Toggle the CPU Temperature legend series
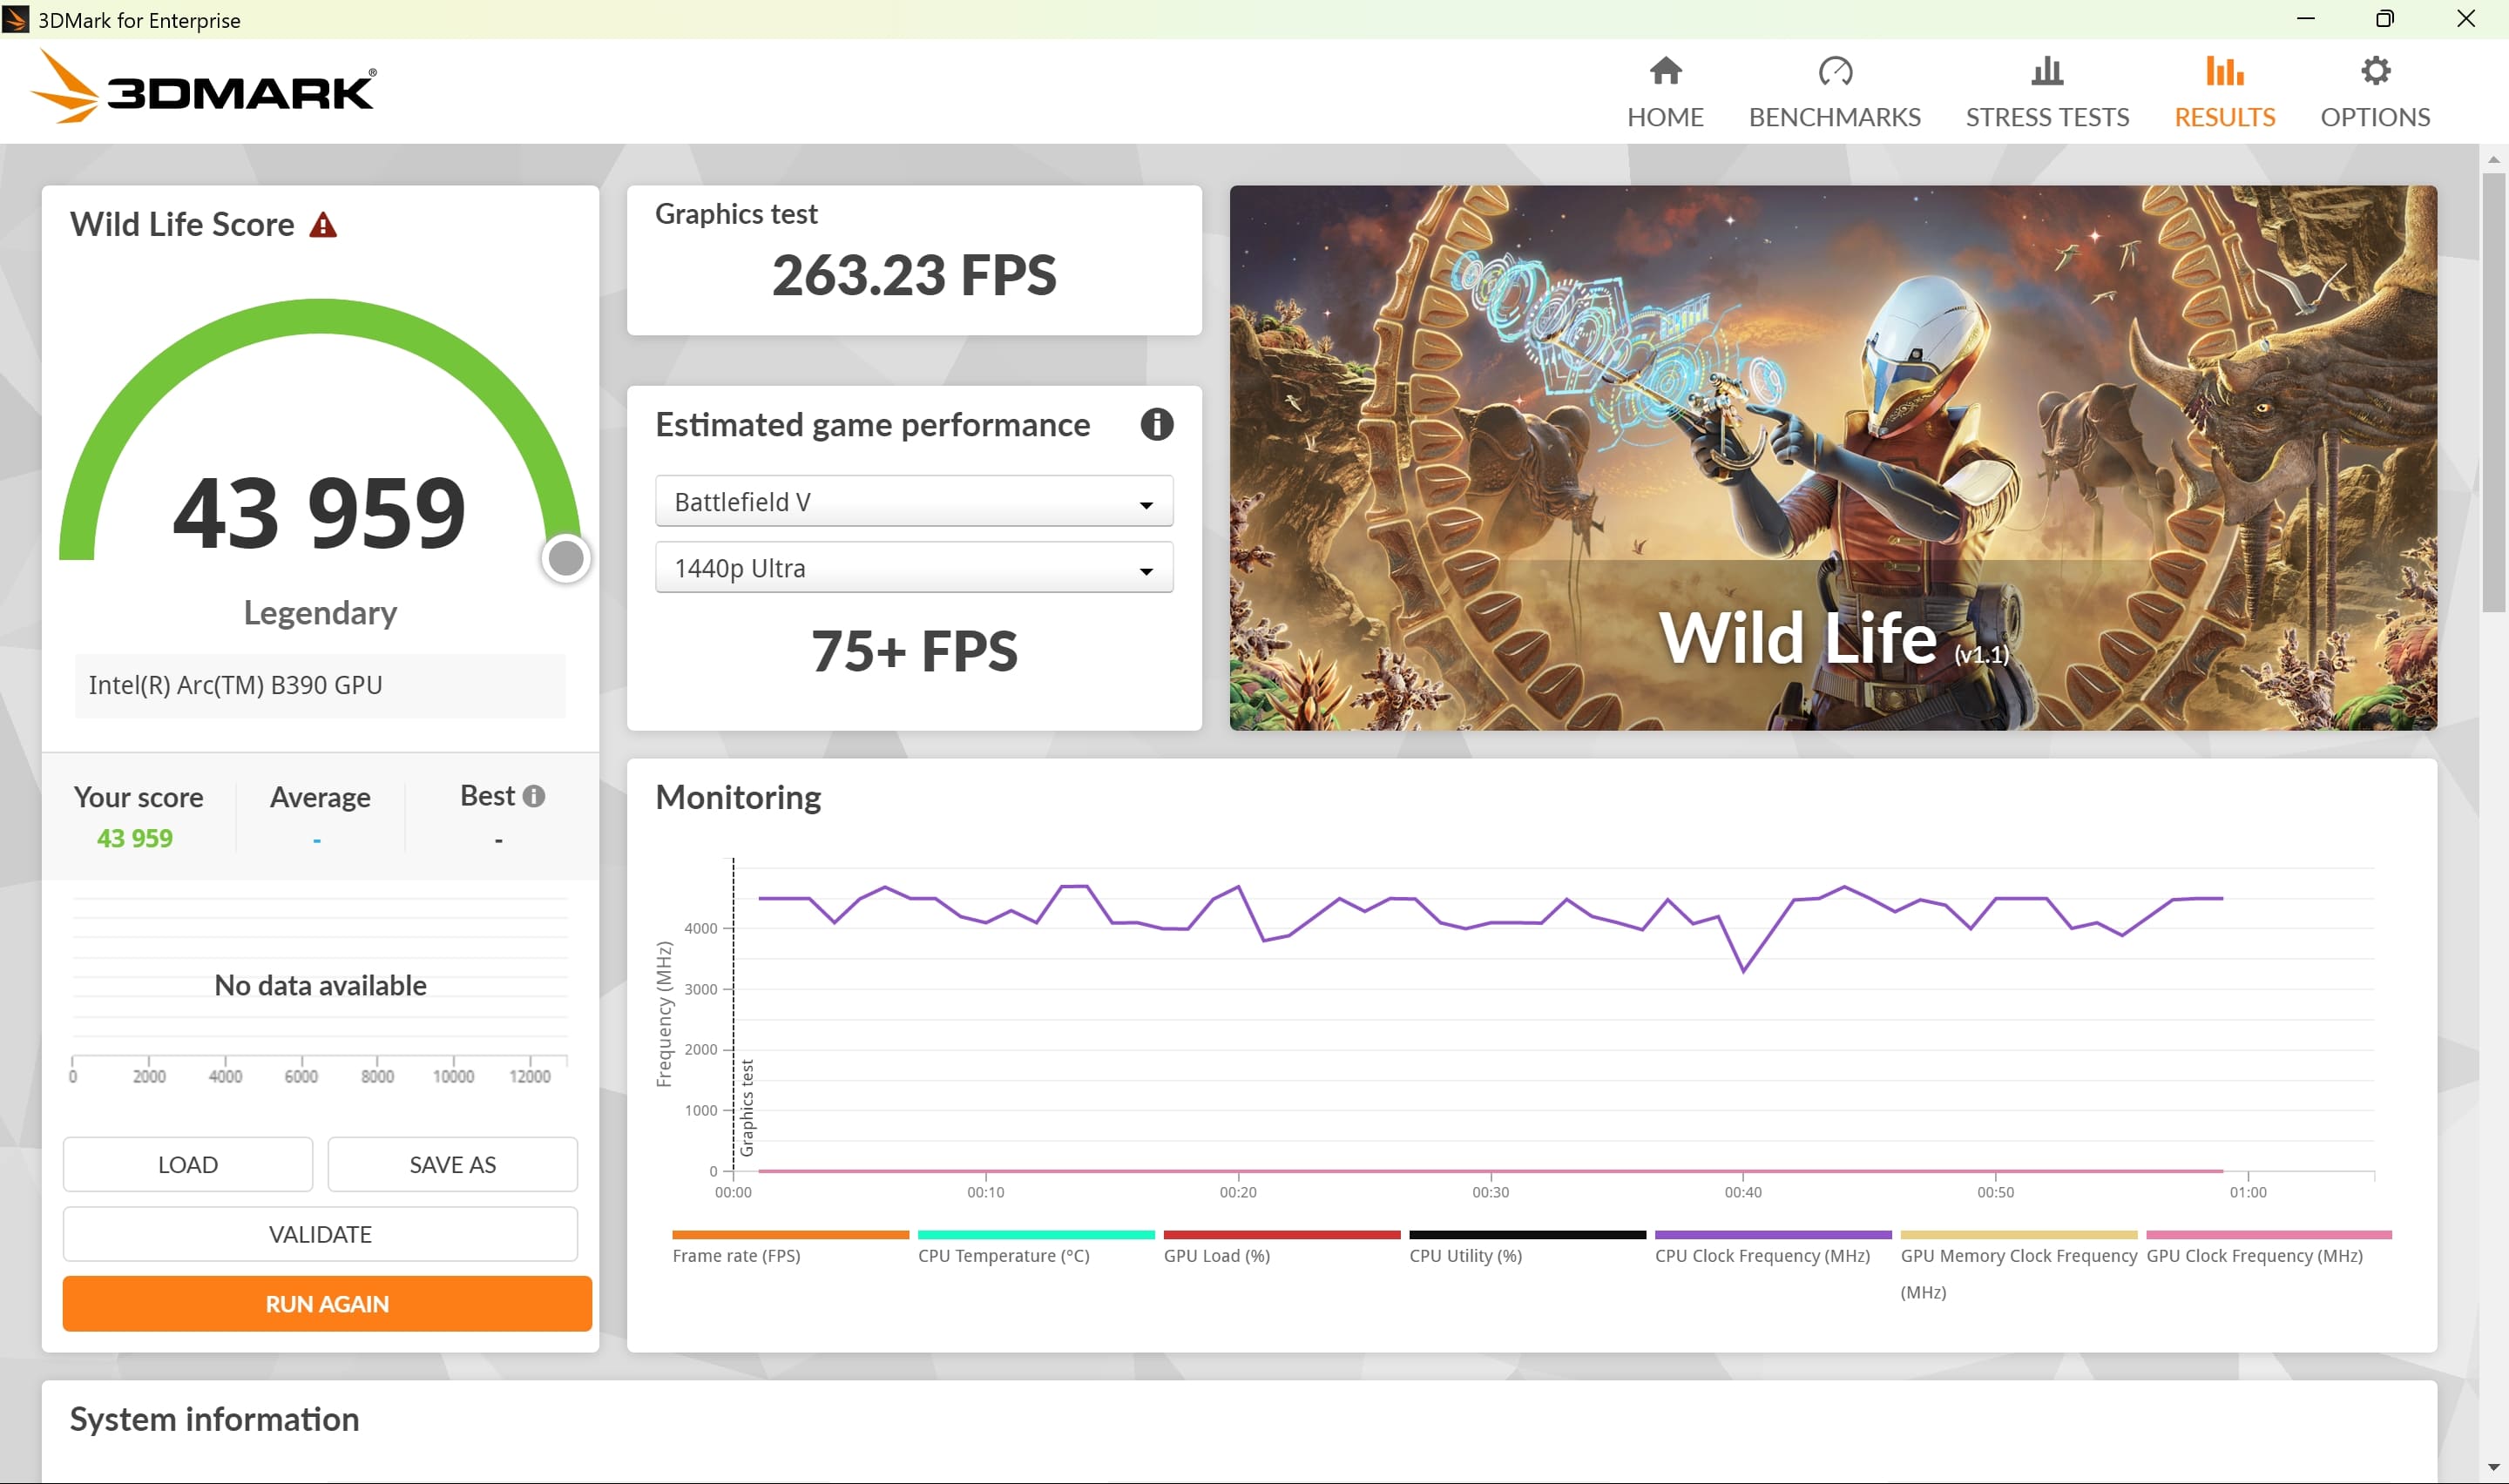Image resolution: width=2509 pixels, height=1484 pixels. point(1003,1256)
